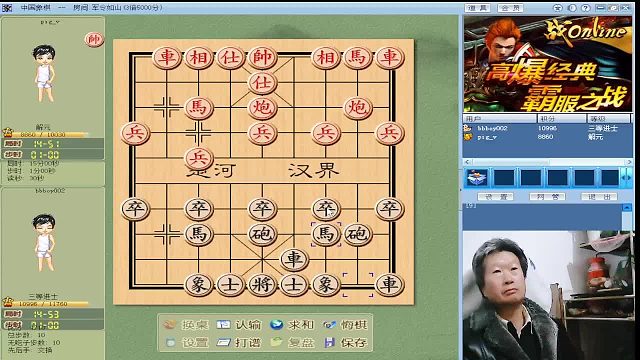Click the red 帥 badge beside top avatar
640x360 pixels.
[94, 39]
